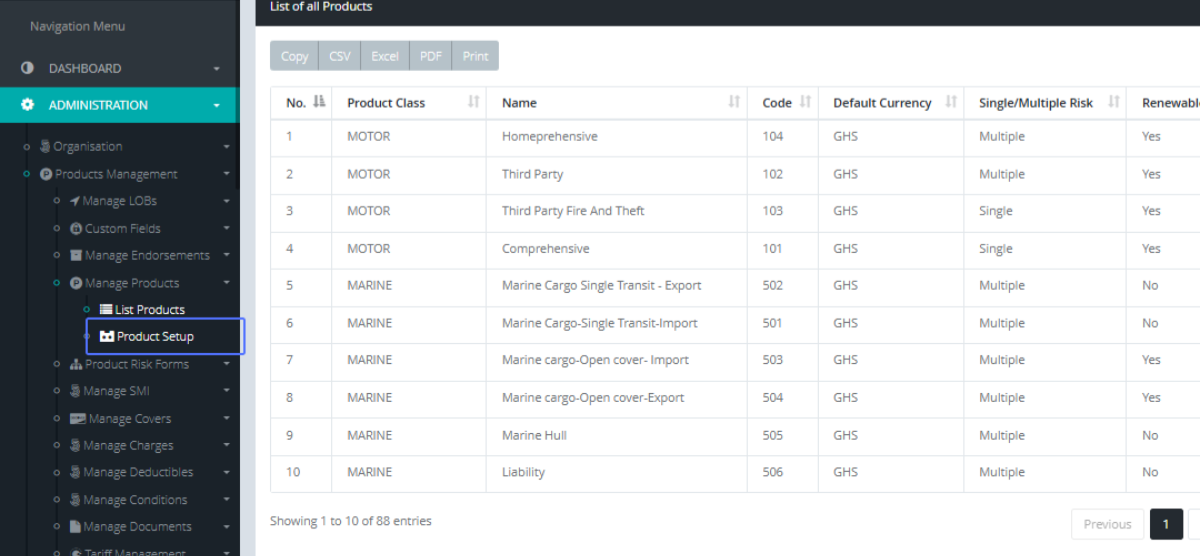Click the Manage Covers card icon
The width and height of the screenshot is (1200, 556).
(x=77, y=419)
